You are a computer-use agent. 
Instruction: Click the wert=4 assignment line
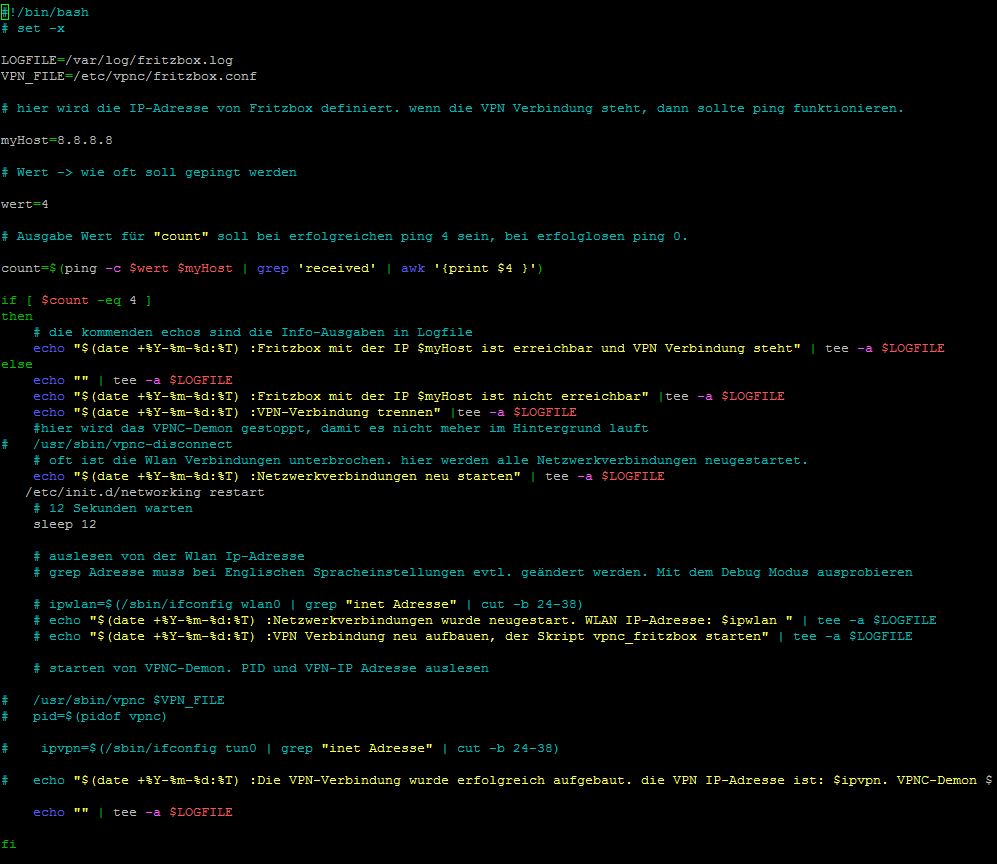[25, 204]
